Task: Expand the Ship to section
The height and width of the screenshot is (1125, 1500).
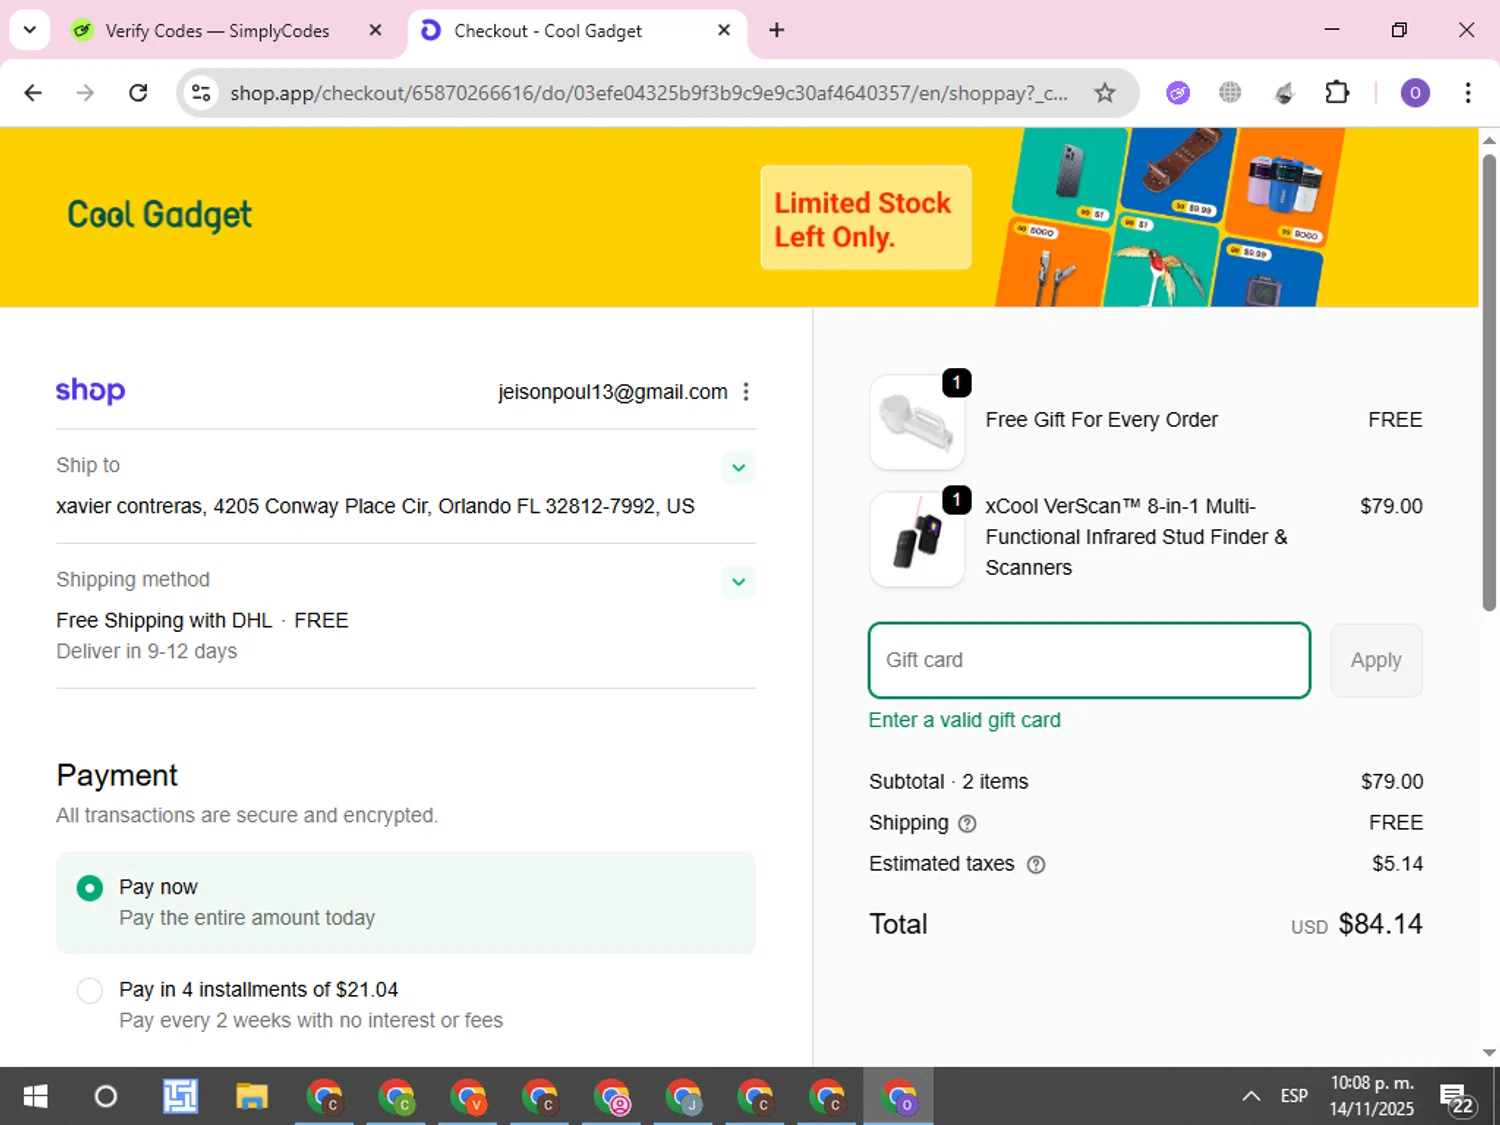Action: [x=738, y=467]
